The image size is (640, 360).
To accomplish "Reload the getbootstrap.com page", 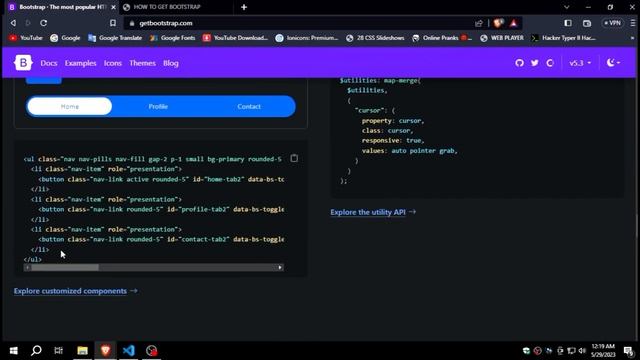I will (44, 23).
